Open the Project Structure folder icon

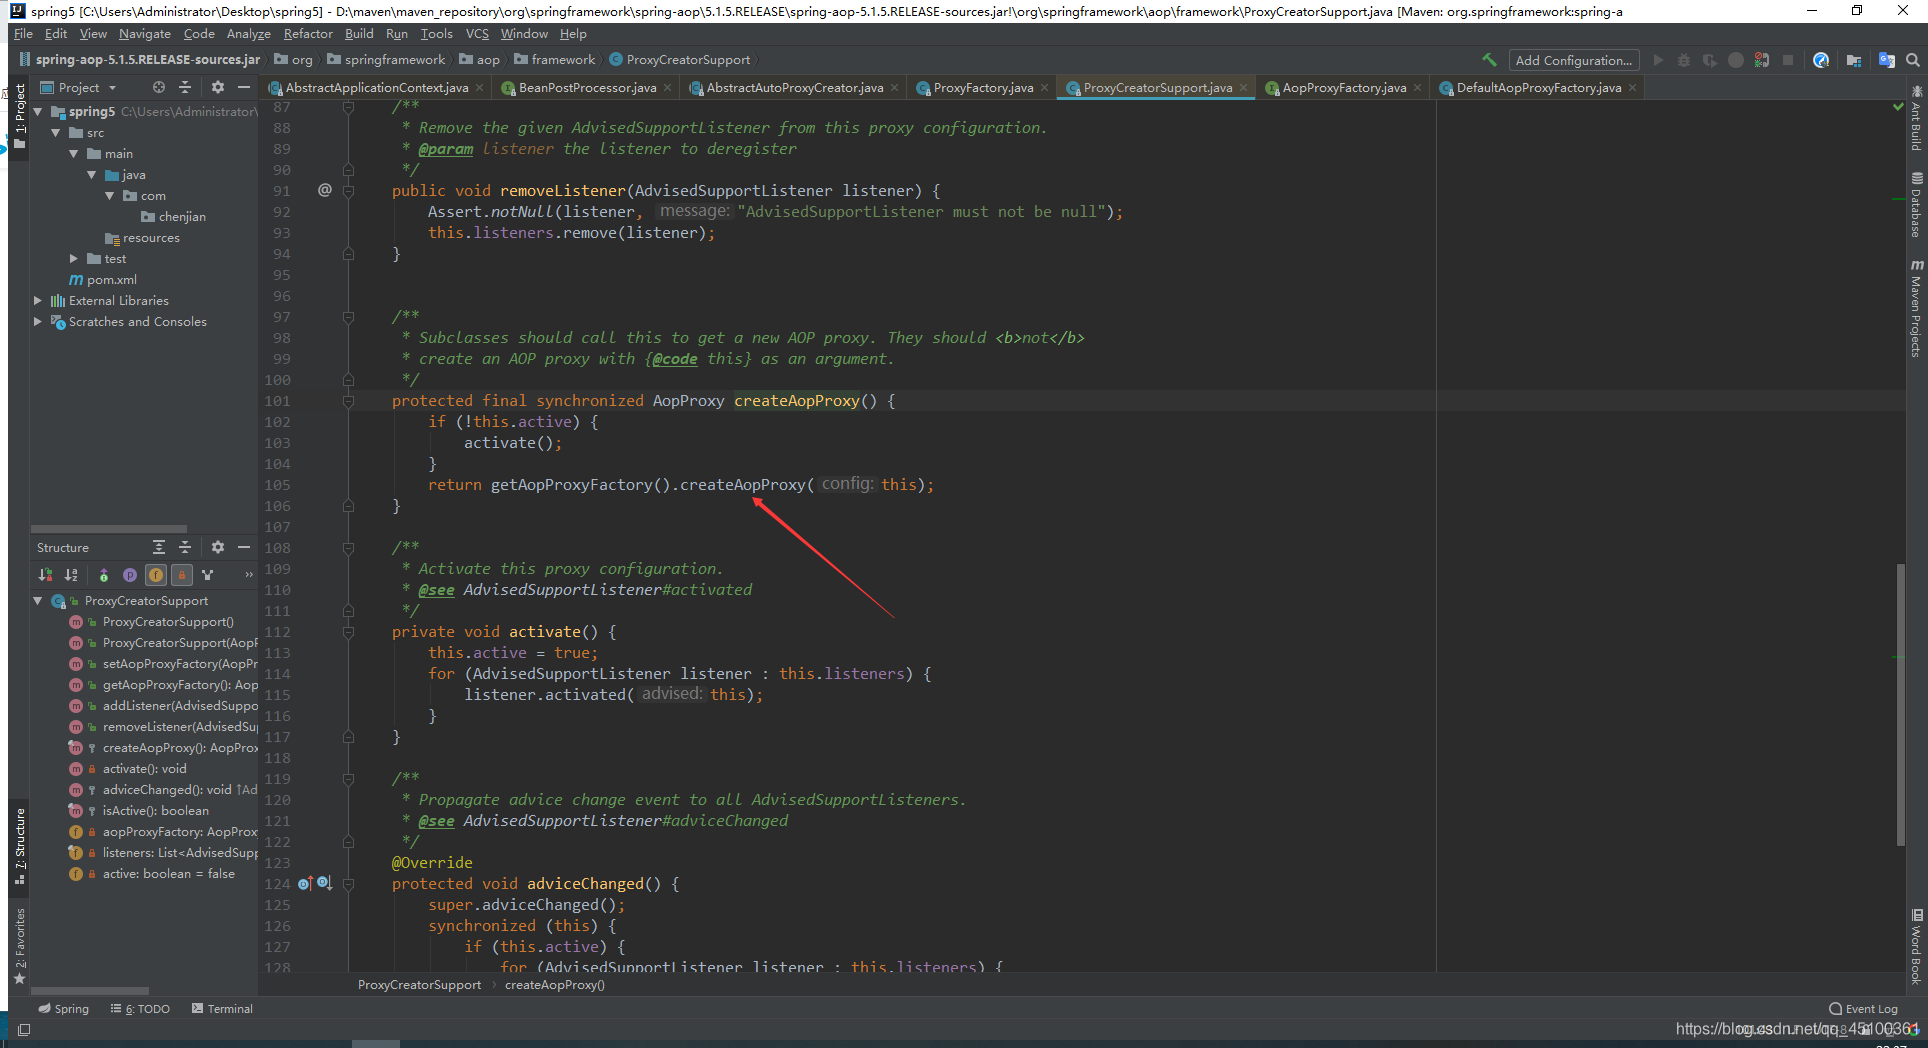(1854, 60)
